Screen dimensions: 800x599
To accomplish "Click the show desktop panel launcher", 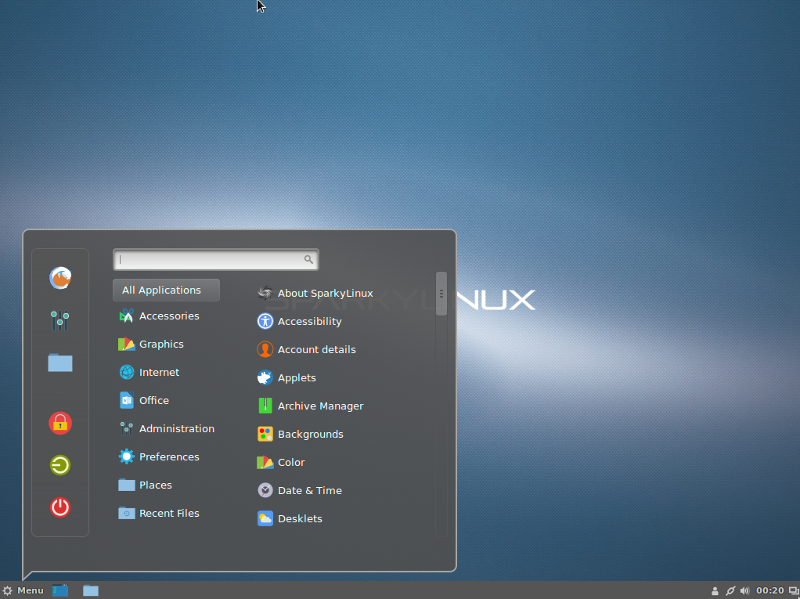I will tap(60, 591).
